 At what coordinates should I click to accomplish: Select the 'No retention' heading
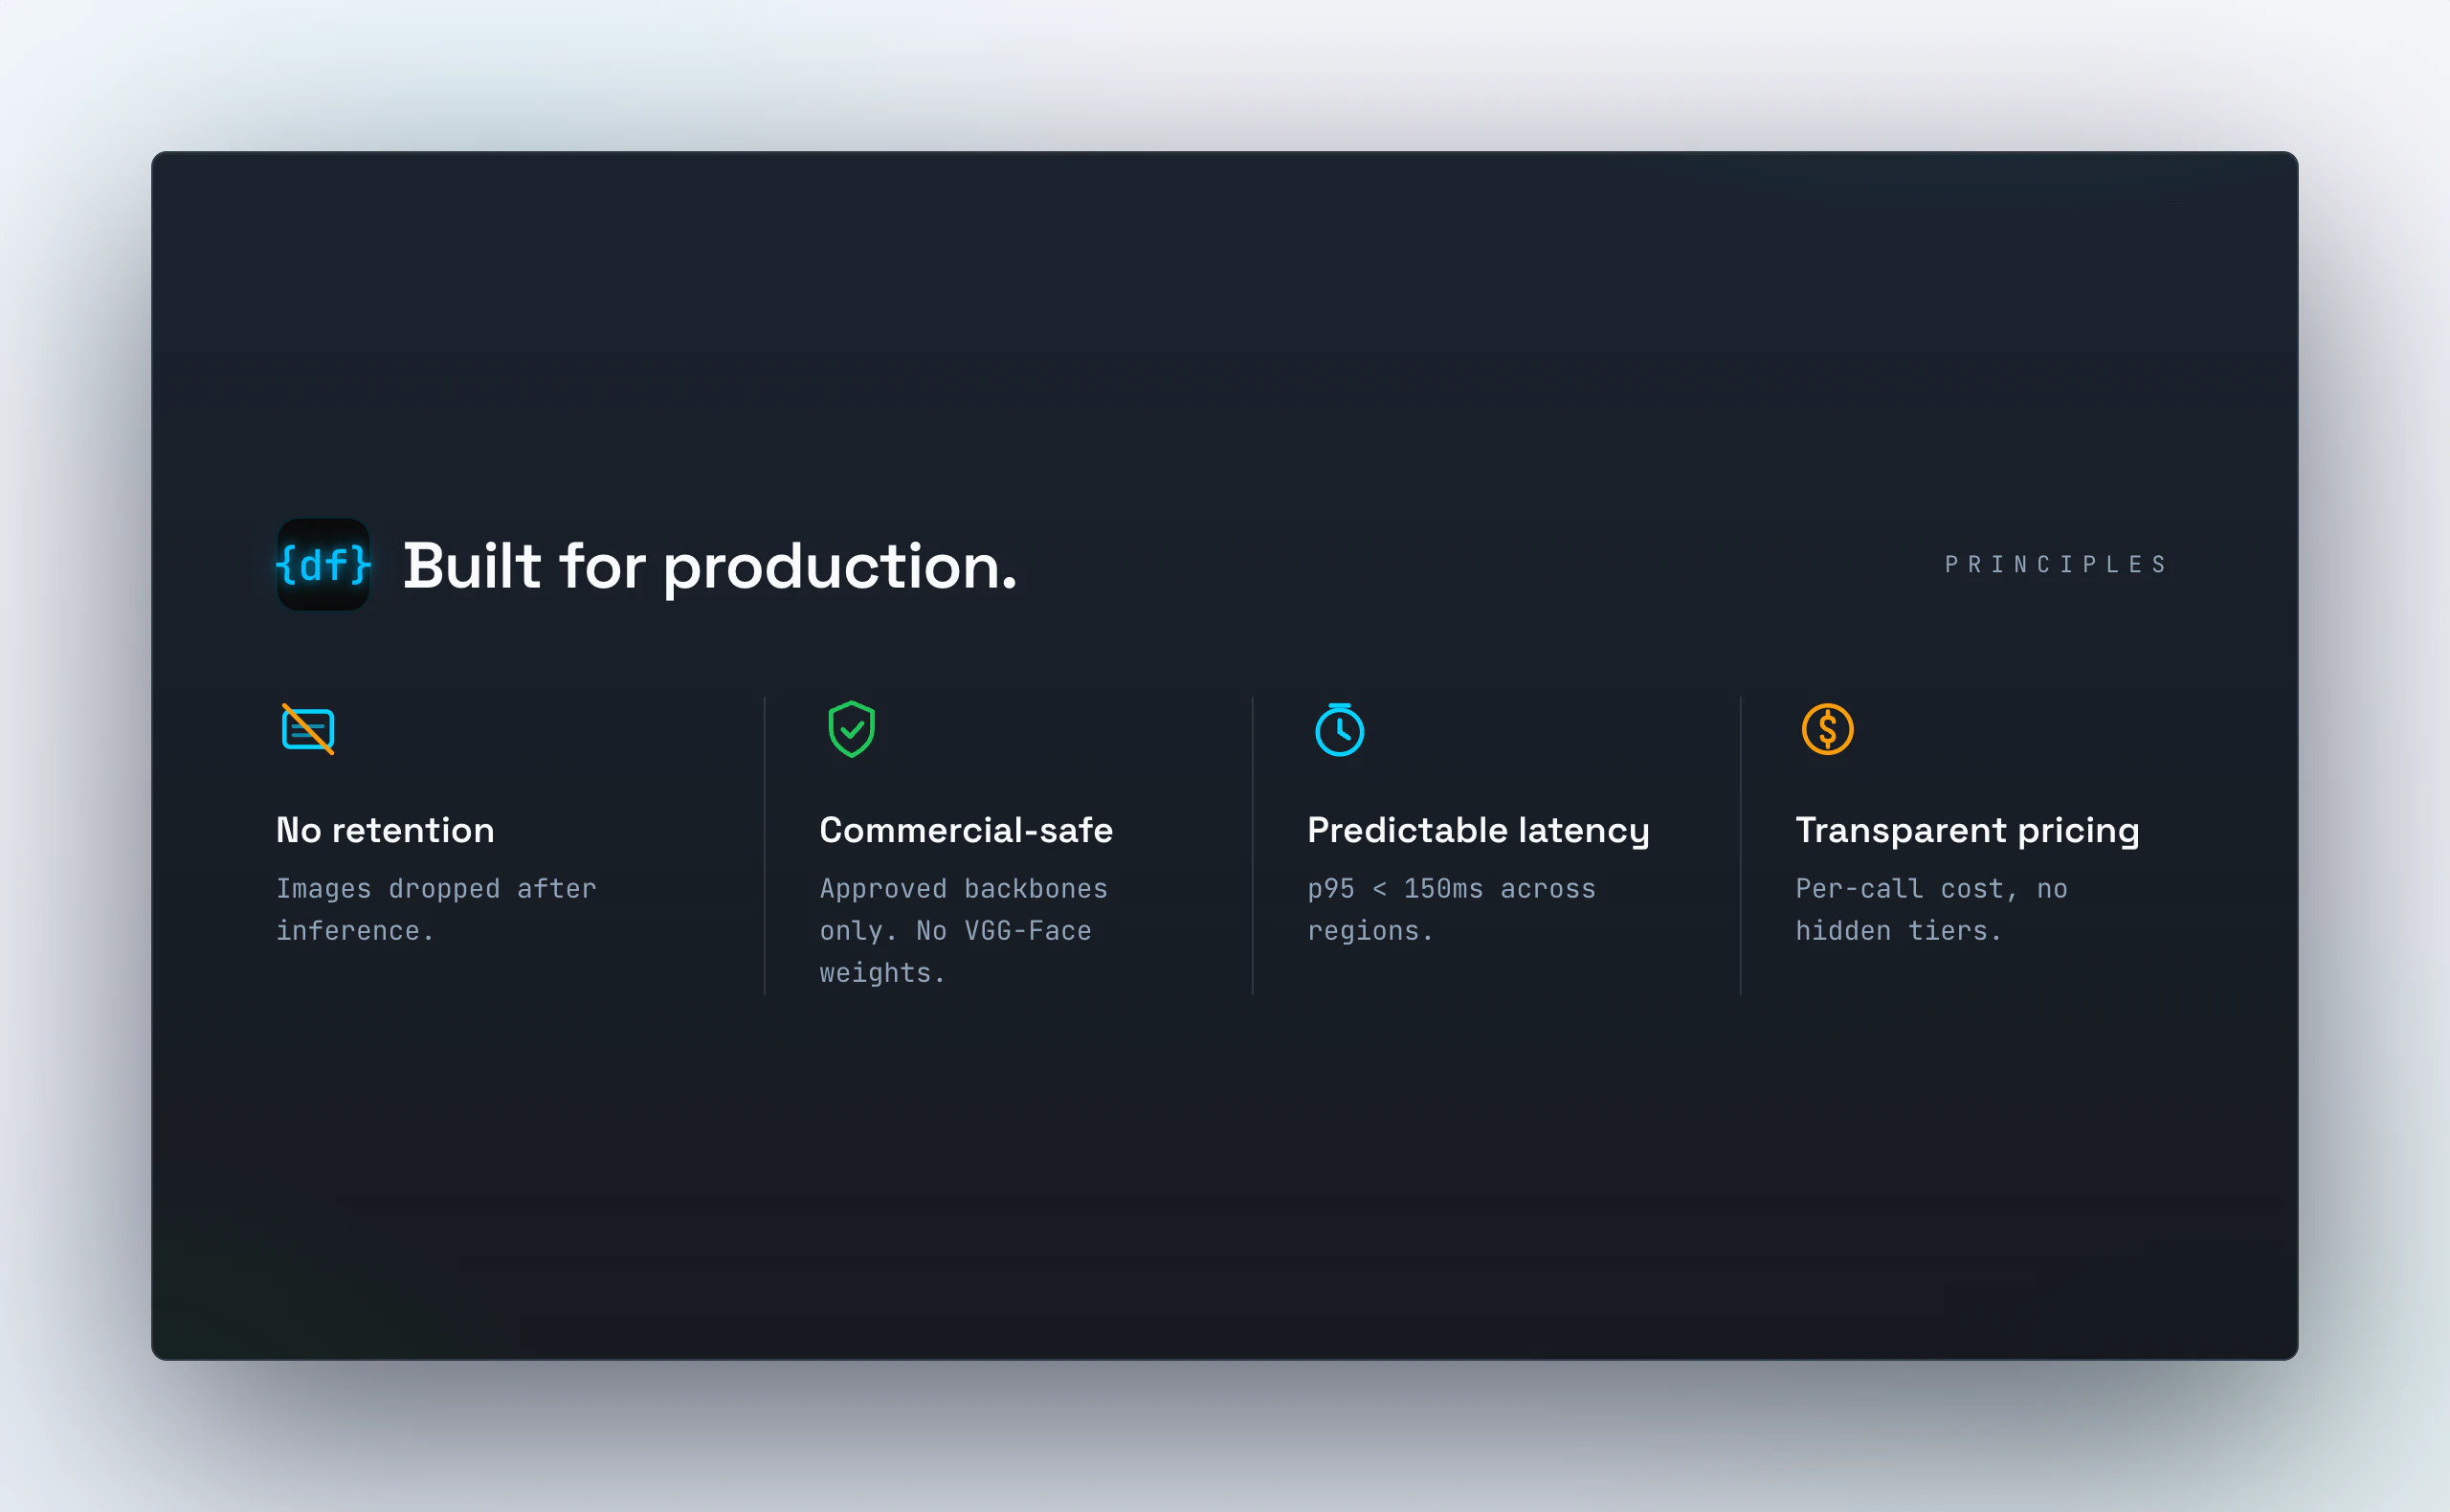[x=385, y=830]
